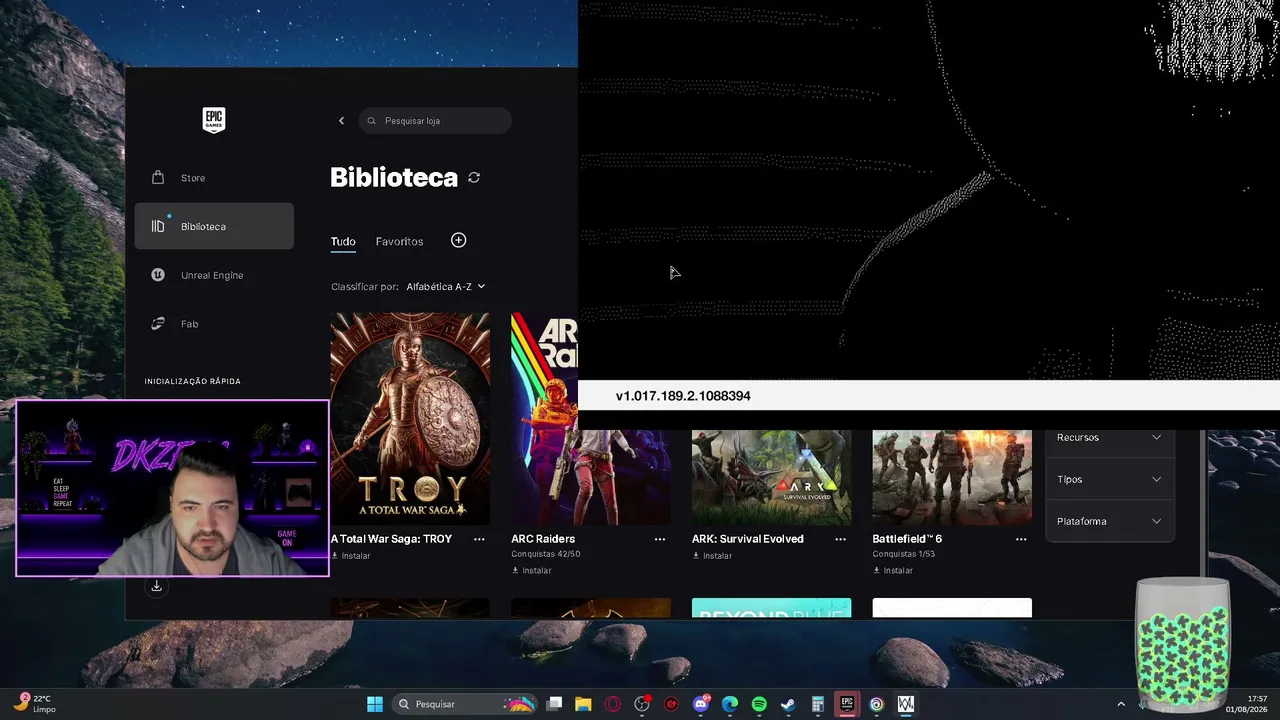The width and height of the screenshot is (1280, 720).
Task: Click the version number v1.017.189.2.1088394
Action: (683, 396)
